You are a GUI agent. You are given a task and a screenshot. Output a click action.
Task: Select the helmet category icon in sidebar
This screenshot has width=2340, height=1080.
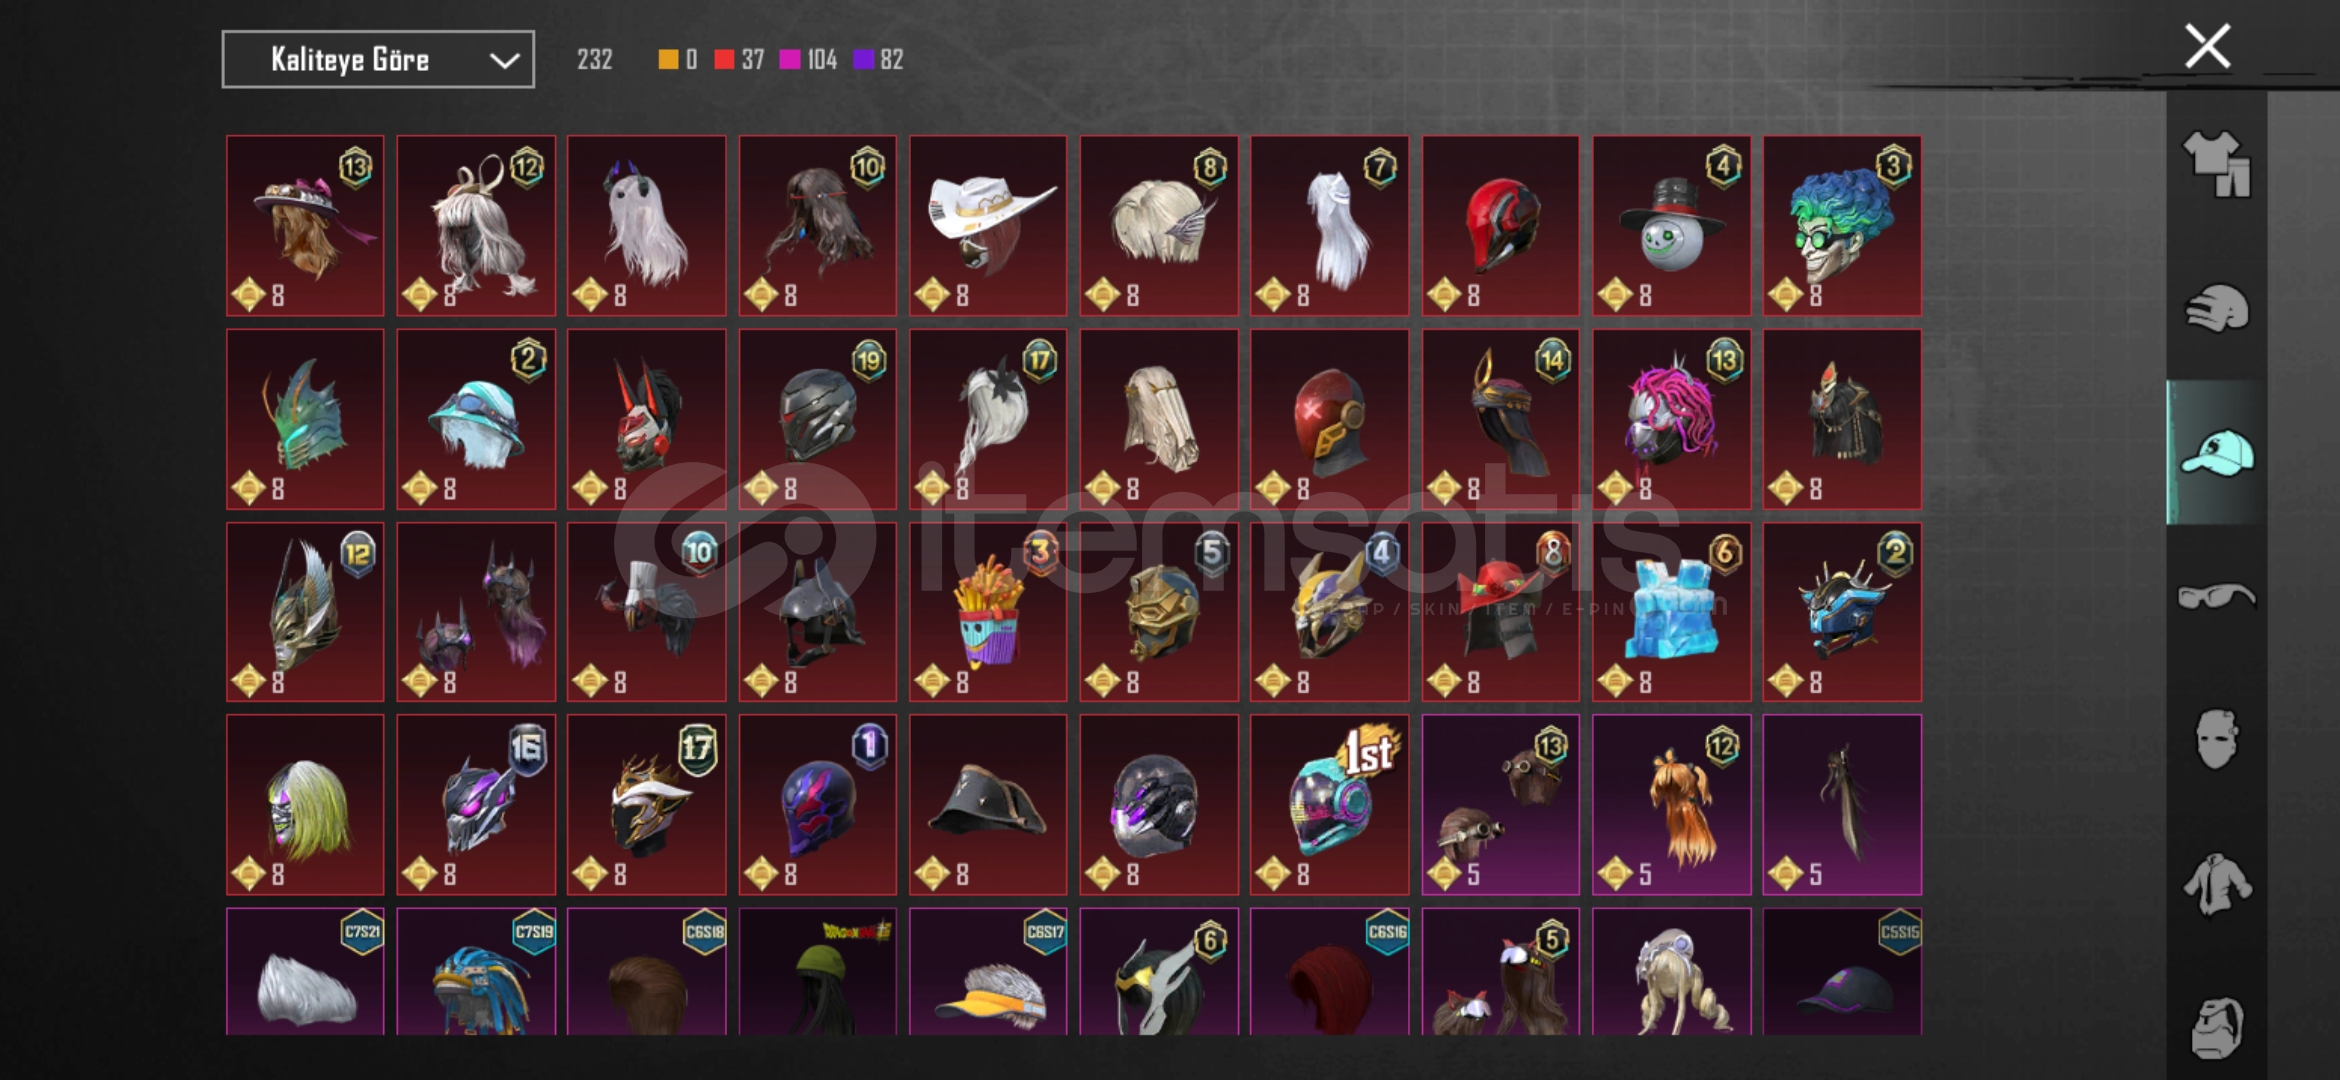(x=2216, y=308)
